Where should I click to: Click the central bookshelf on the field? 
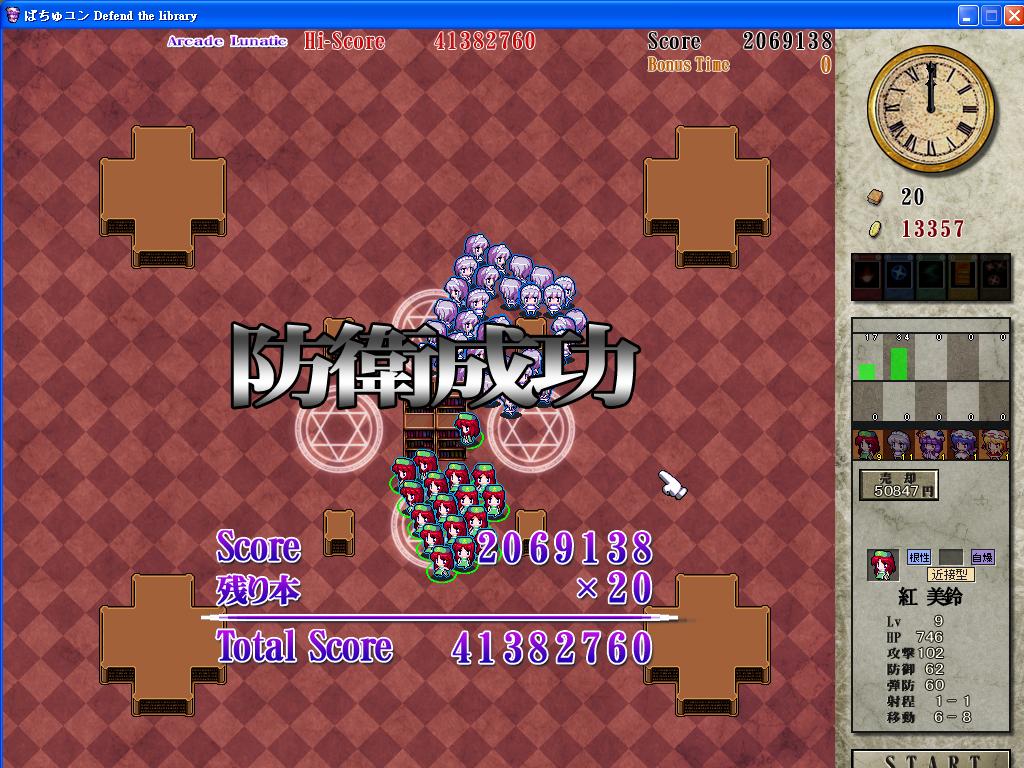point(434,428)
